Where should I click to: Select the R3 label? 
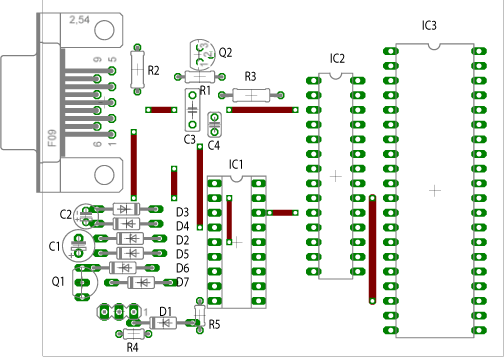[x=251, y=76]
